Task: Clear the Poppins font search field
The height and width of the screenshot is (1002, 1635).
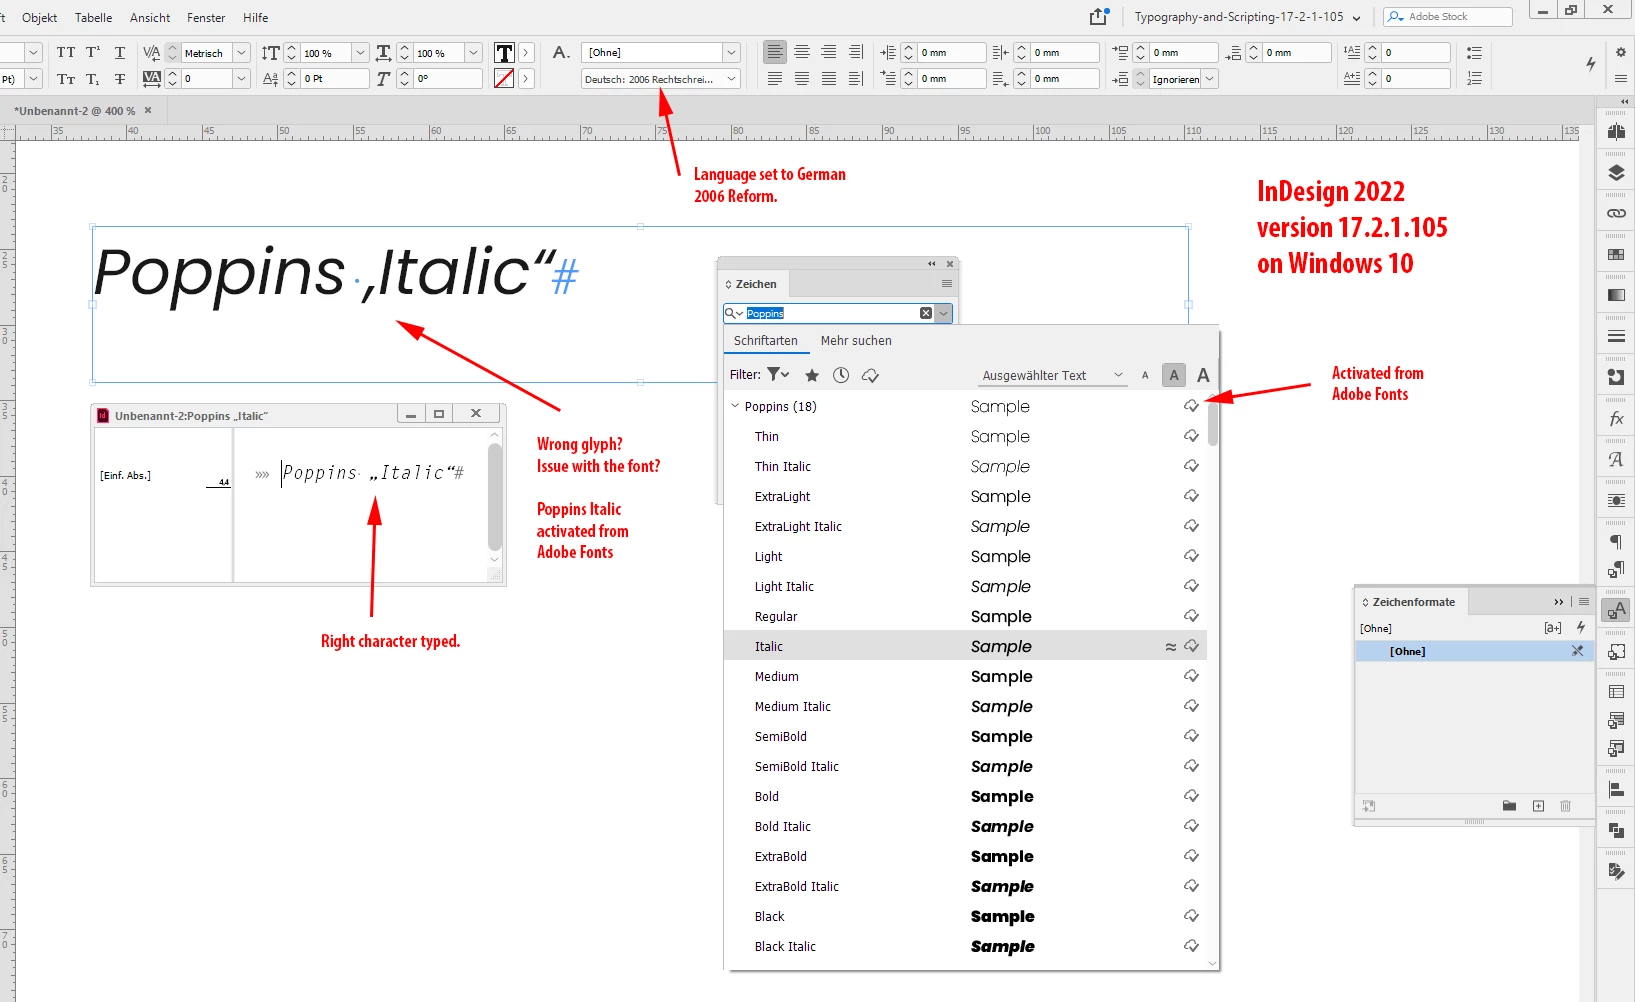Action: 926,313
